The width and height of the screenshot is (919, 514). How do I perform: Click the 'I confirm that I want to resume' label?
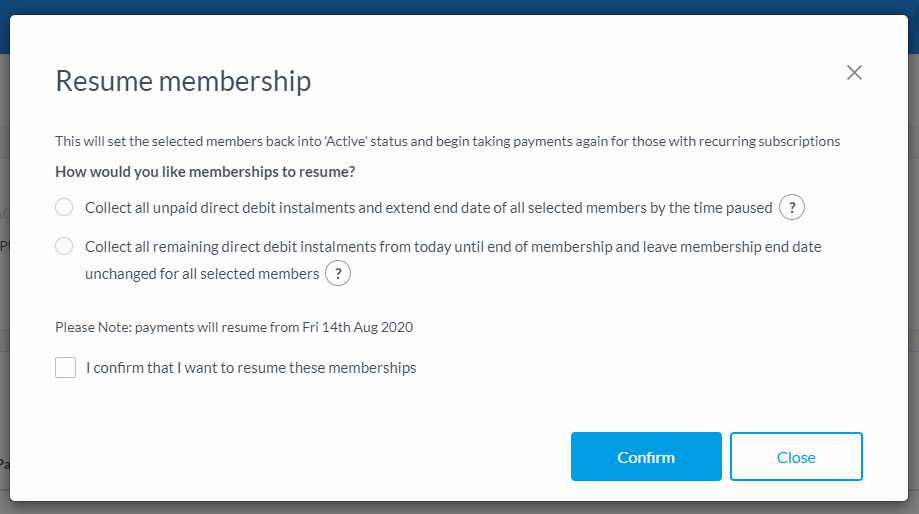[x=251, y=368]
